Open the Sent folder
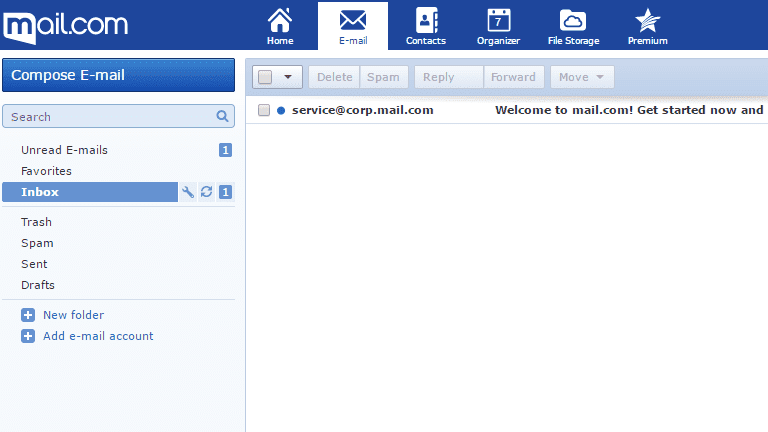This screenshot has height=432, width=768. 34,264
